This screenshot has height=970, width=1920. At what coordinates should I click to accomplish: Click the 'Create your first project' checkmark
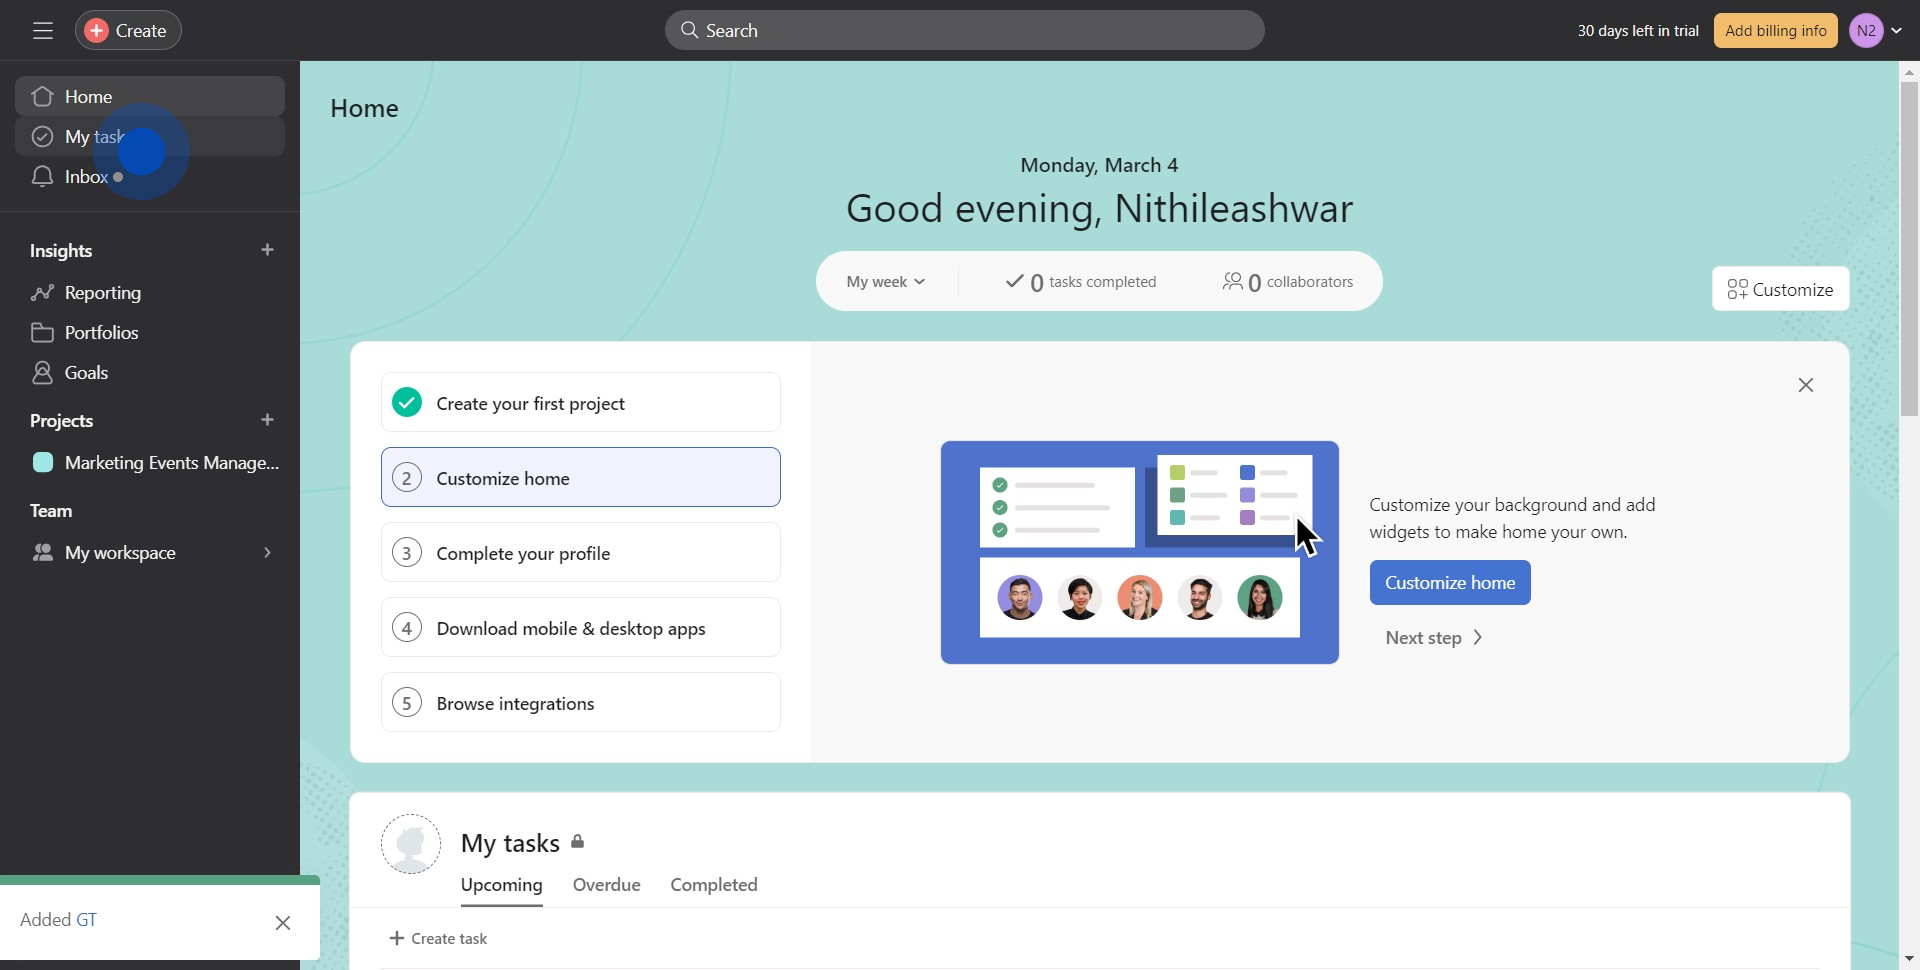click(407, 403)
